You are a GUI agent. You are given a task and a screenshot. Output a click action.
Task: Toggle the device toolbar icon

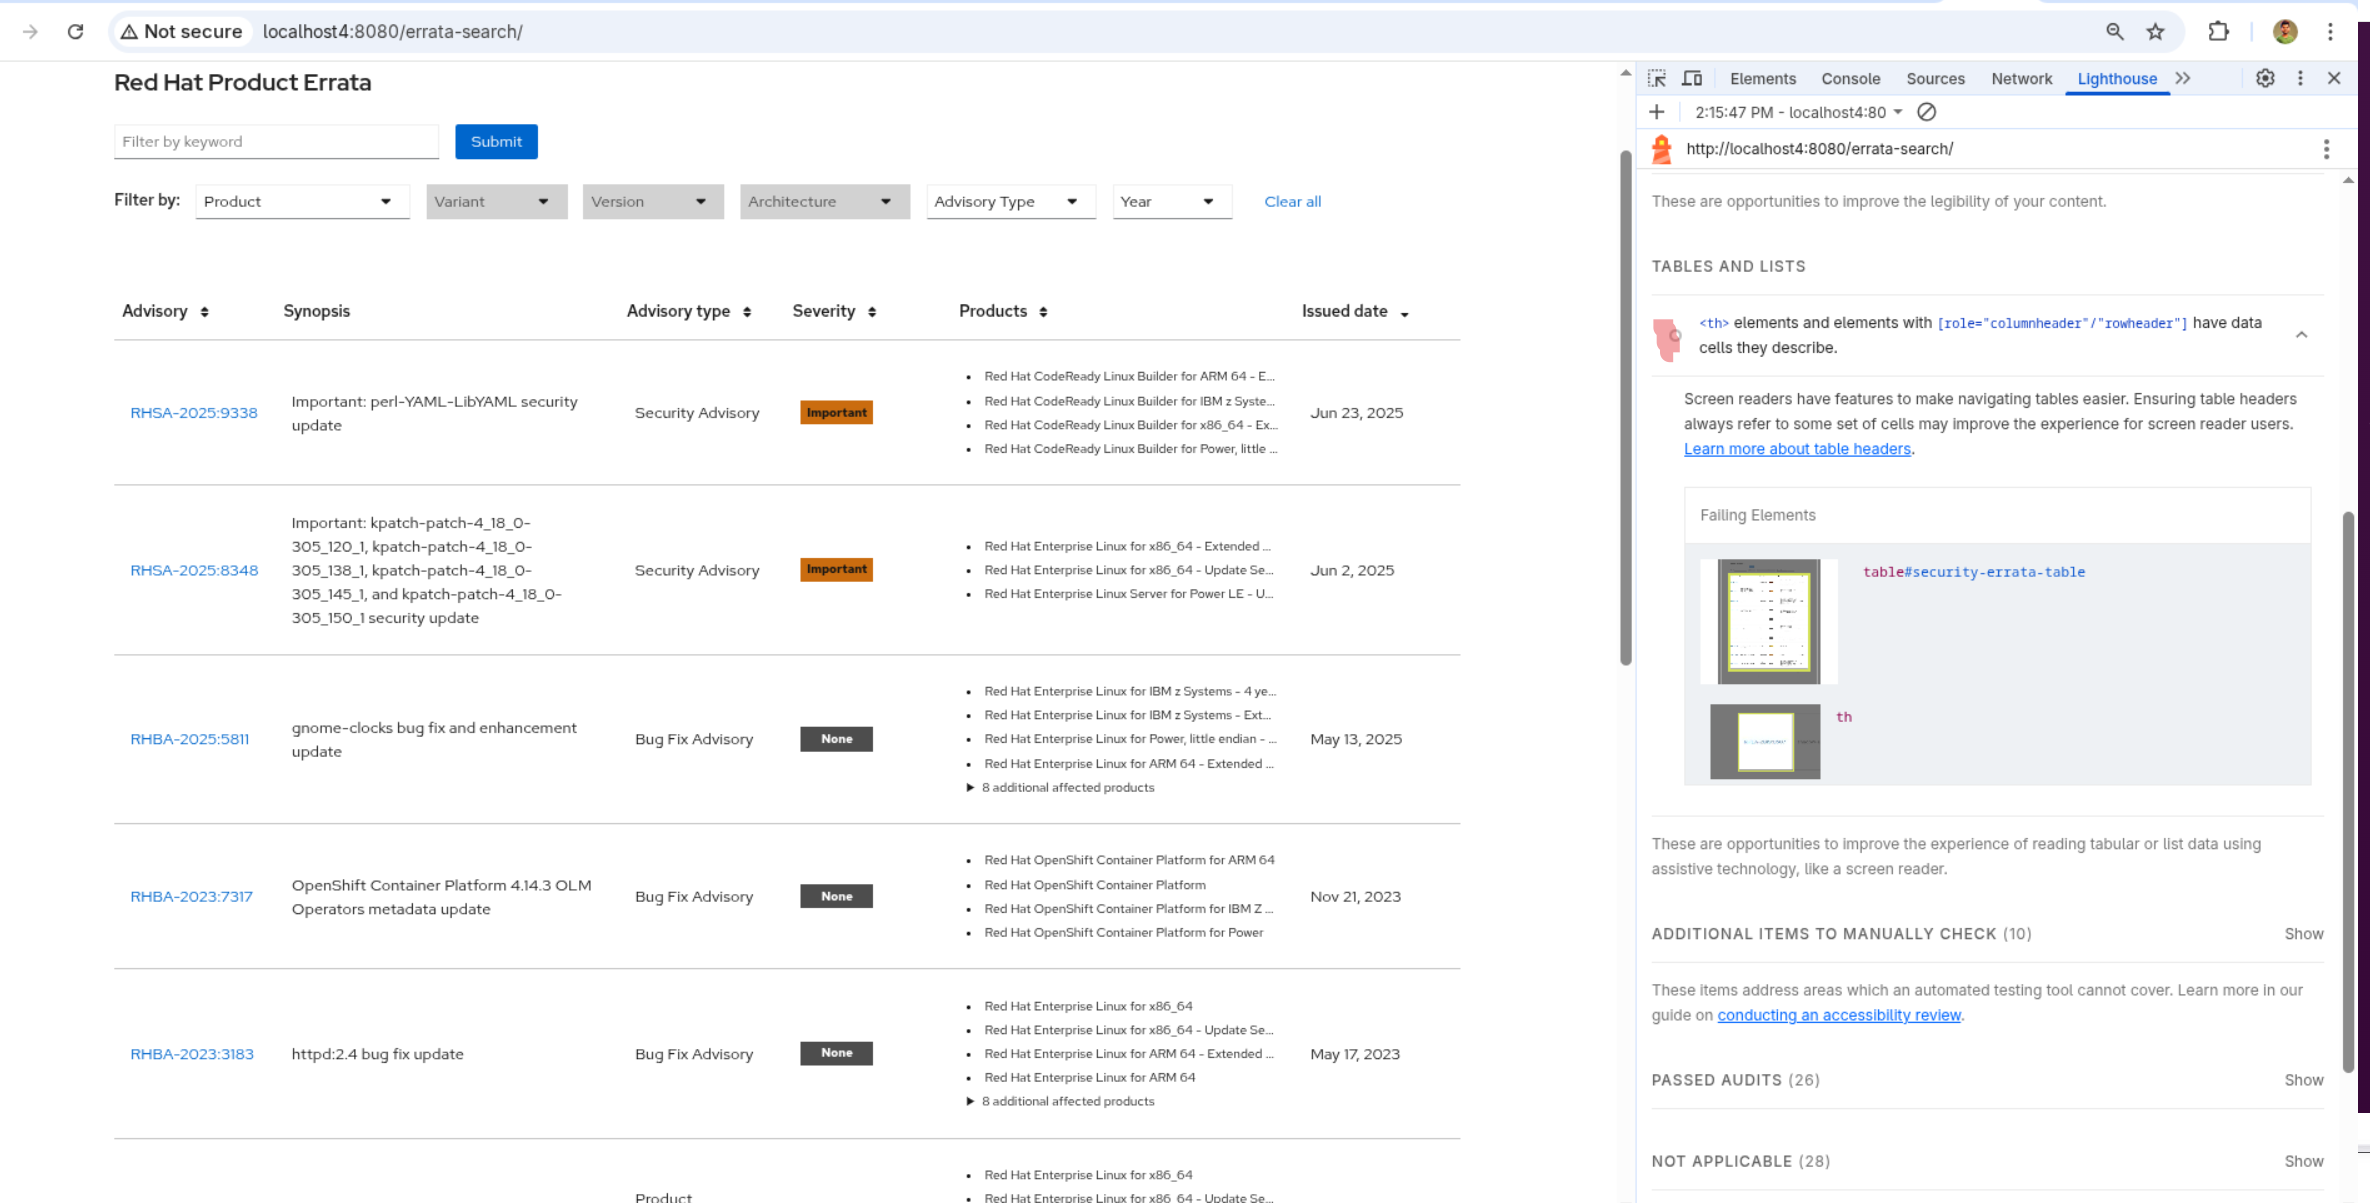[1692, 78]
